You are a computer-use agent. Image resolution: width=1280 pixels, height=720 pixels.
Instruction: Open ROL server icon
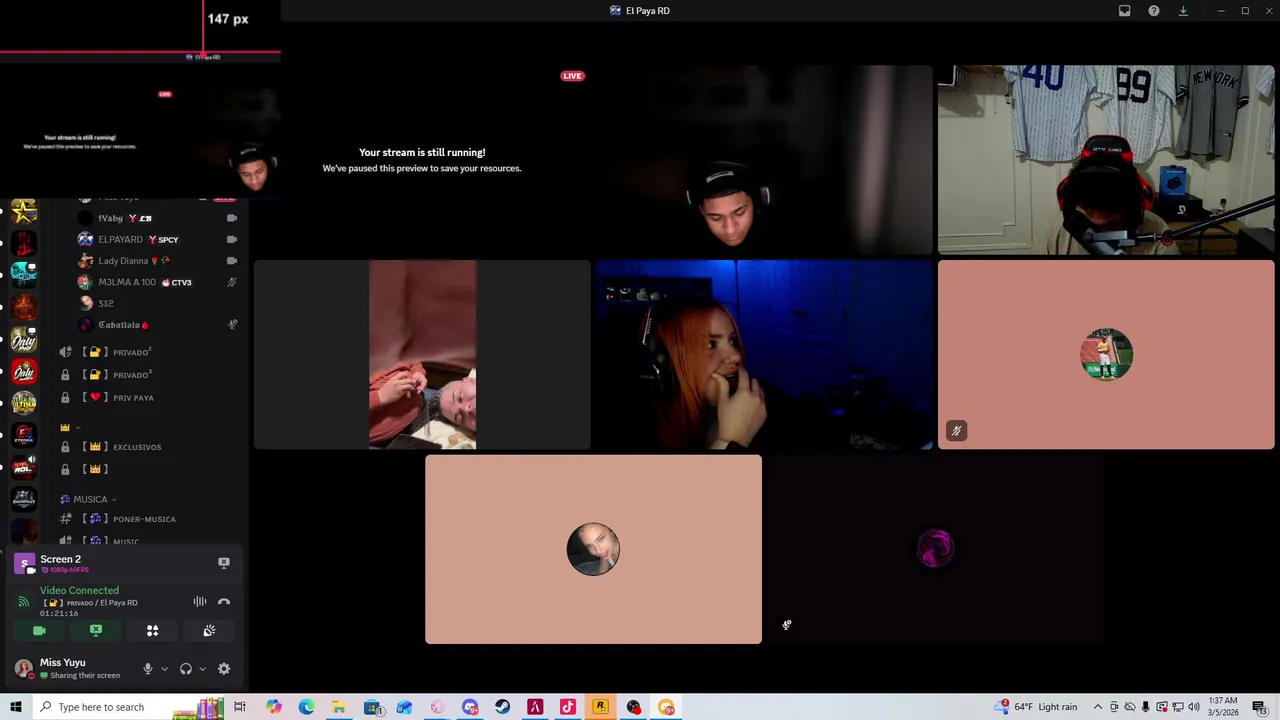tap(24, 467)
